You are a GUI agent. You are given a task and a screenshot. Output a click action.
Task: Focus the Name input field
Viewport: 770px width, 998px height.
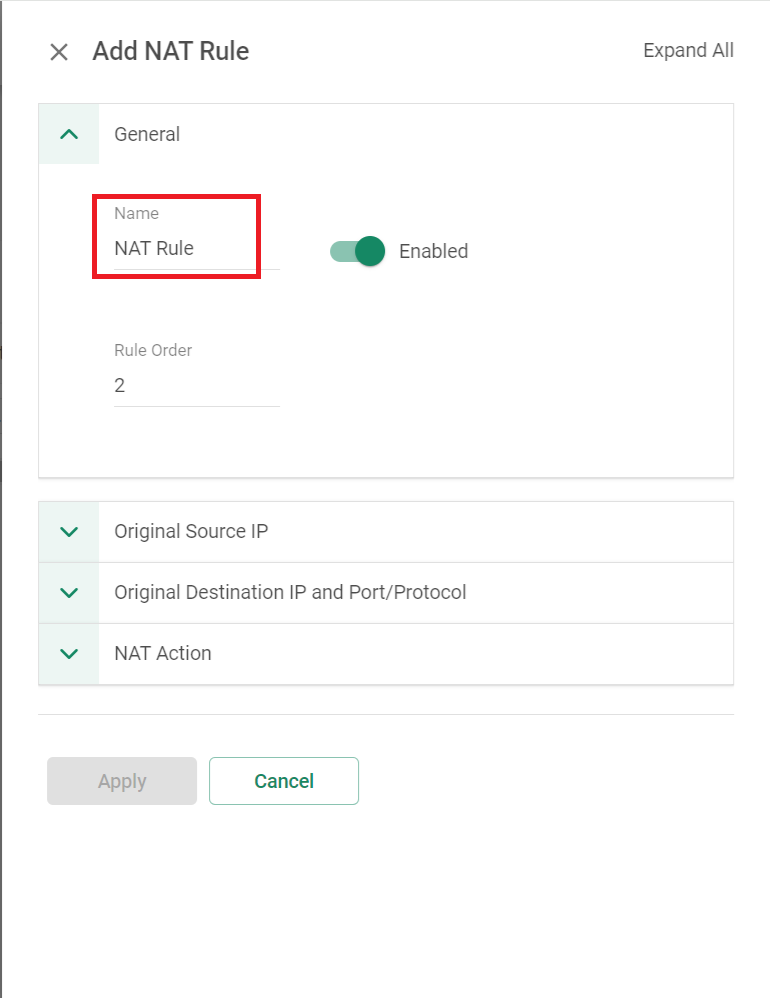[x=197, y=249]
